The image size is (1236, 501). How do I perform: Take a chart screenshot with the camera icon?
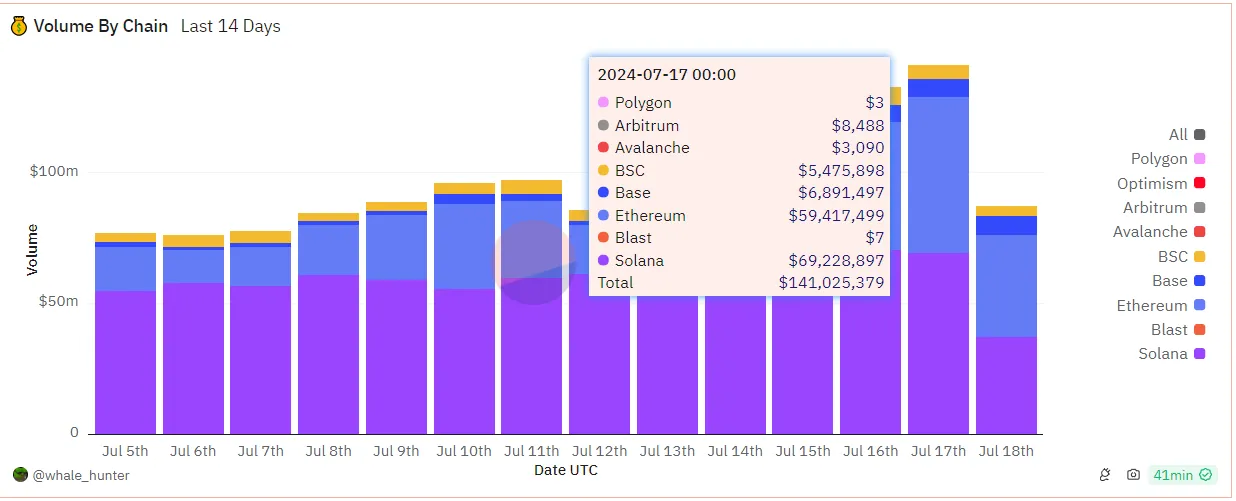pyautogui.click(x=1133, y=475)
